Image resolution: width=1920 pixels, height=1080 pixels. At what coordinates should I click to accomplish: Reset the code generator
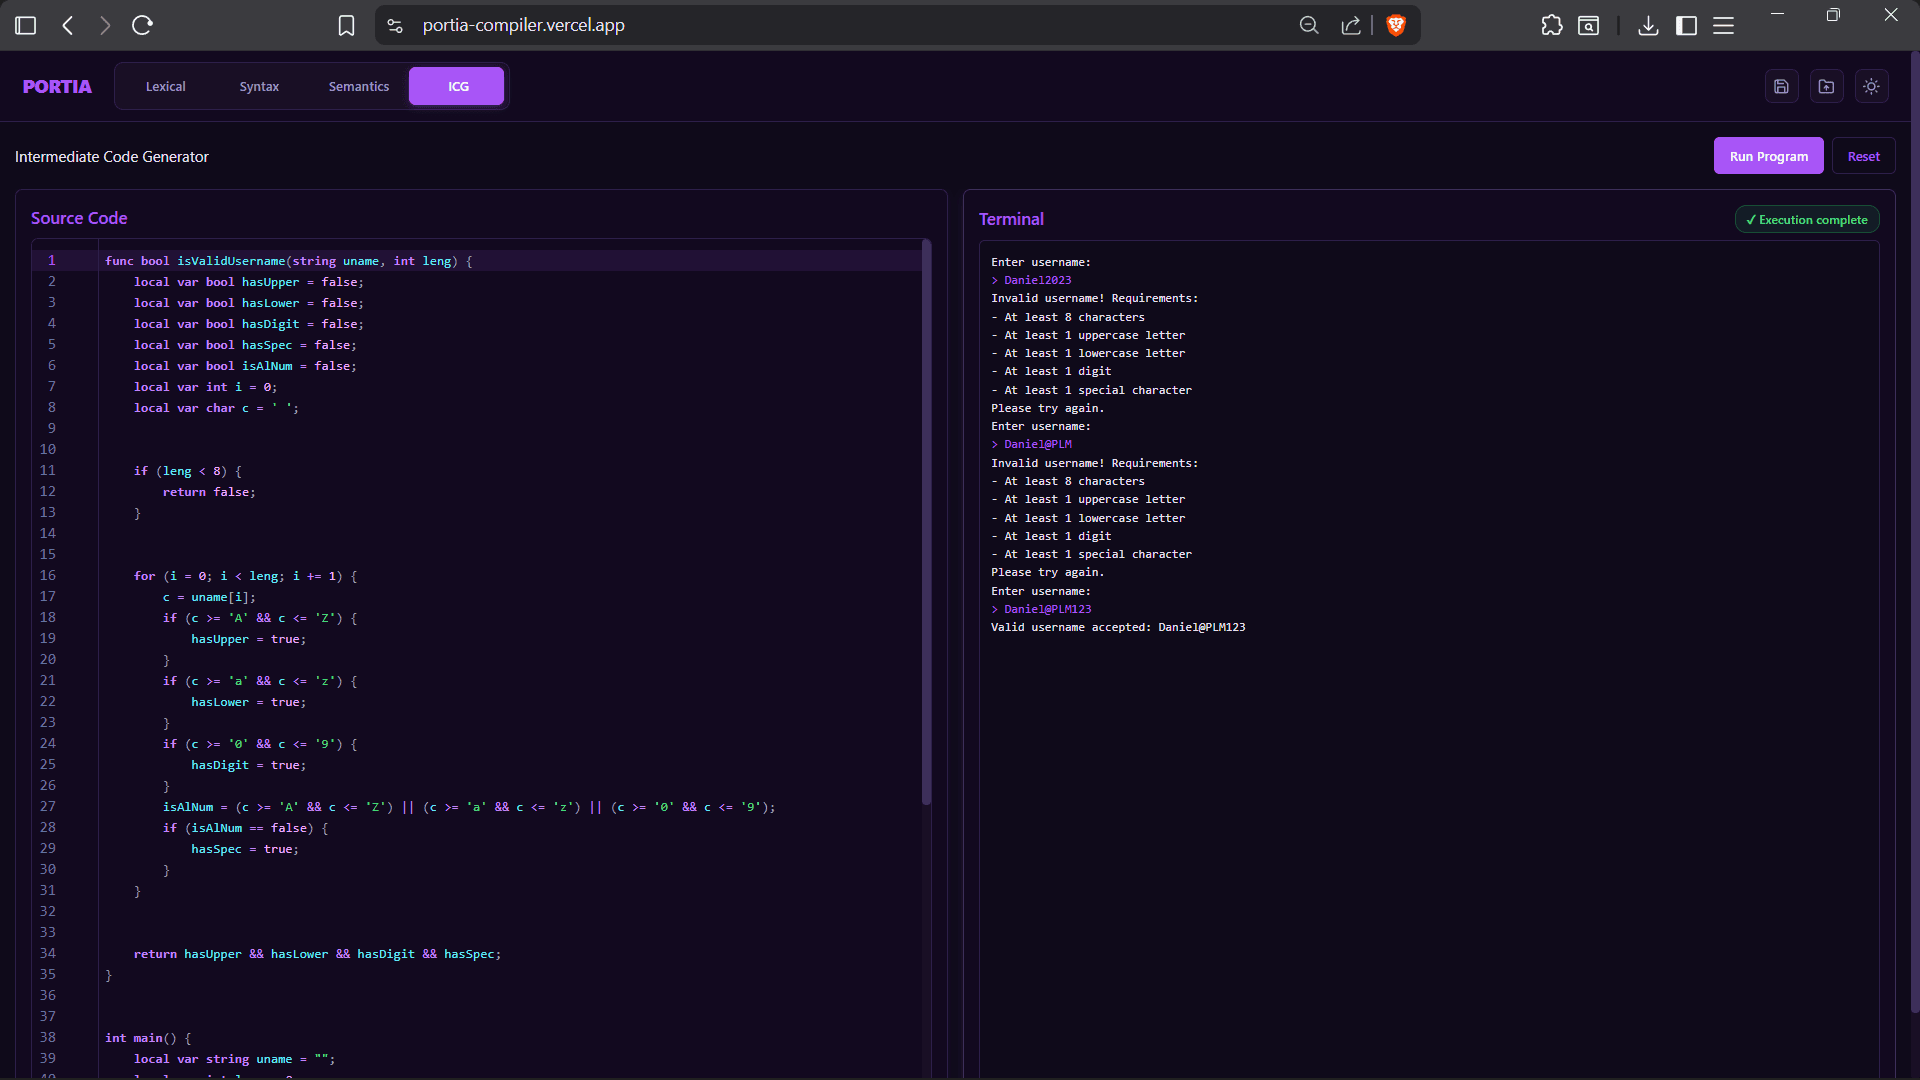(1863, 157)
